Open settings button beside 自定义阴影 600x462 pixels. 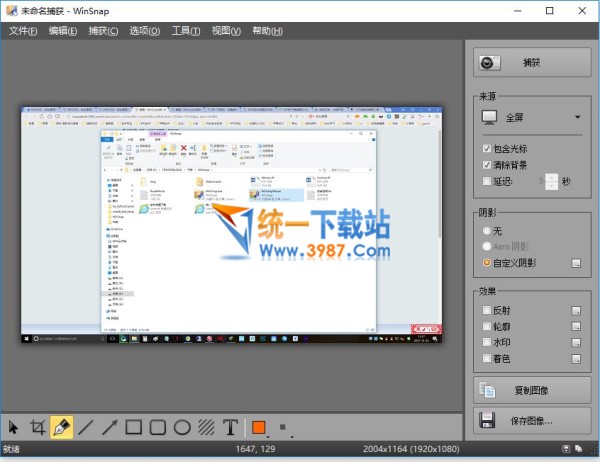pyautogui.click(x=576, y=263)
